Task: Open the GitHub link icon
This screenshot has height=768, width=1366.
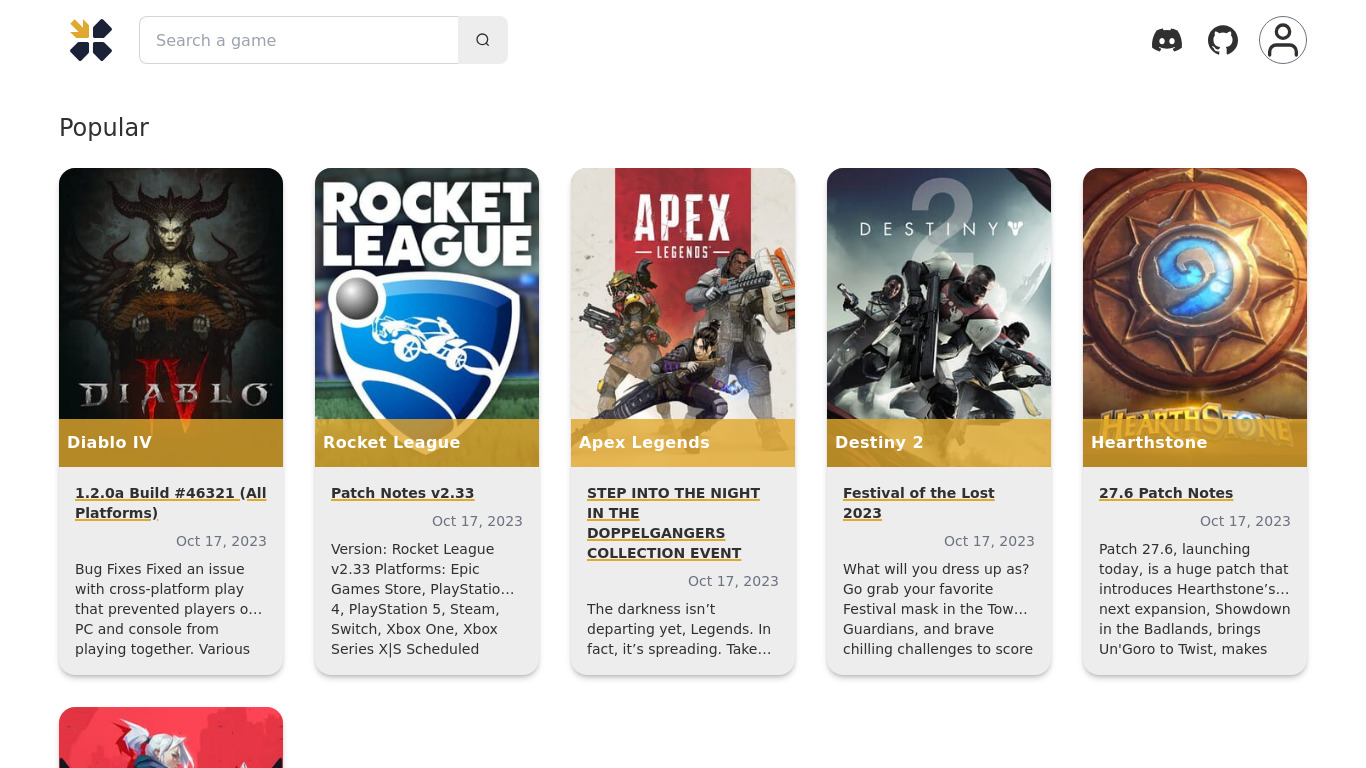Action: coord(1223,40)
